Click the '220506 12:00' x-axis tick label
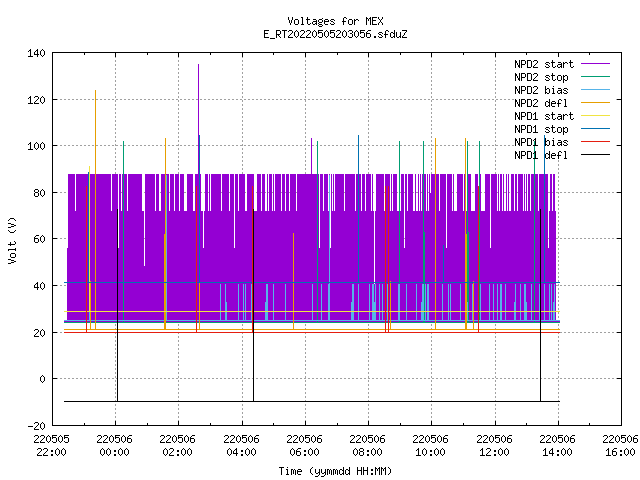The height and width of the screenshot is (480, 640). click(494, 446)
